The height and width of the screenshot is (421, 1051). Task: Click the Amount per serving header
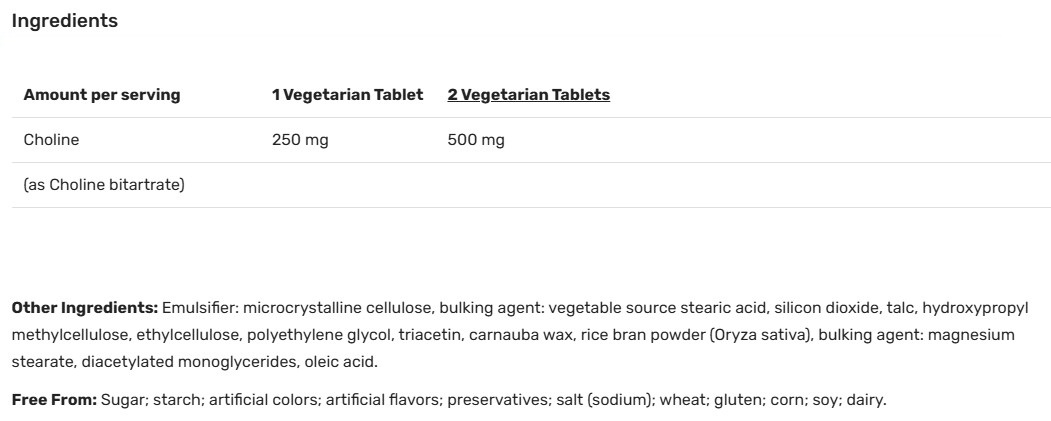tap(101, 95)
